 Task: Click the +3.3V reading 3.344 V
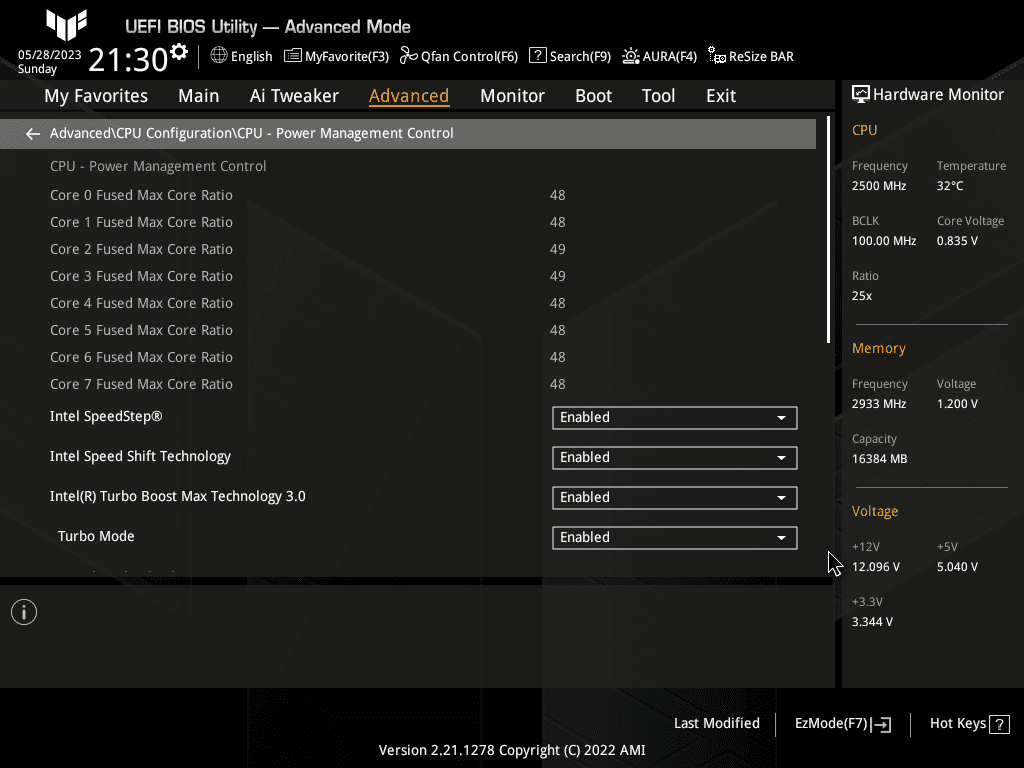tap(872, 622)
